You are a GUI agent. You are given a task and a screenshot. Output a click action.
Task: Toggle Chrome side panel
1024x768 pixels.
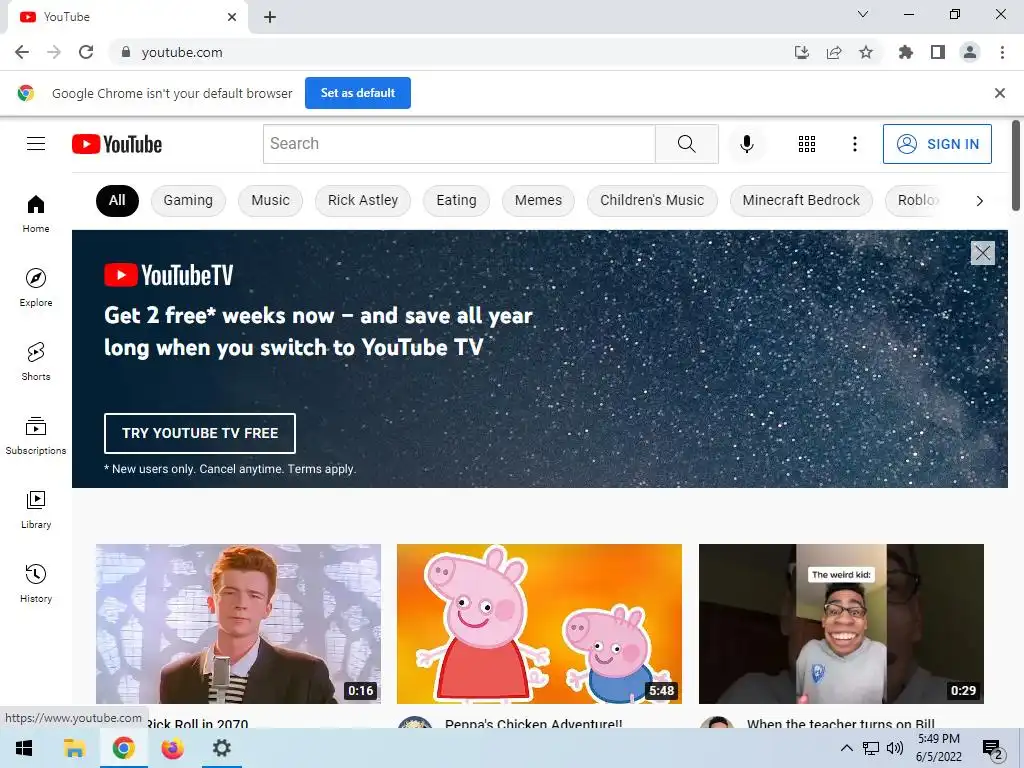click(x=938, y=52)
